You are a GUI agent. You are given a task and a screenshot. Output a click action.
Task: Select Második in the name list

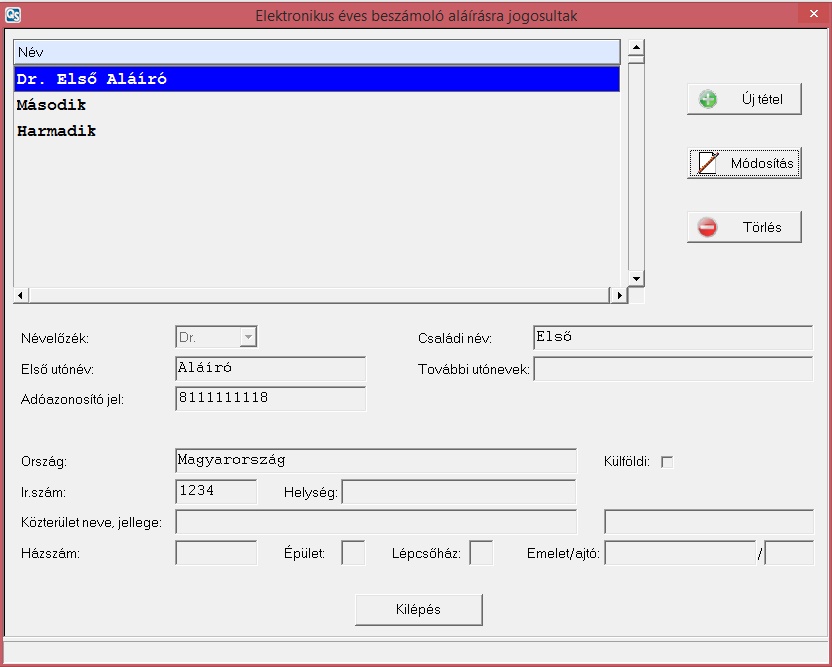point(52,105)
